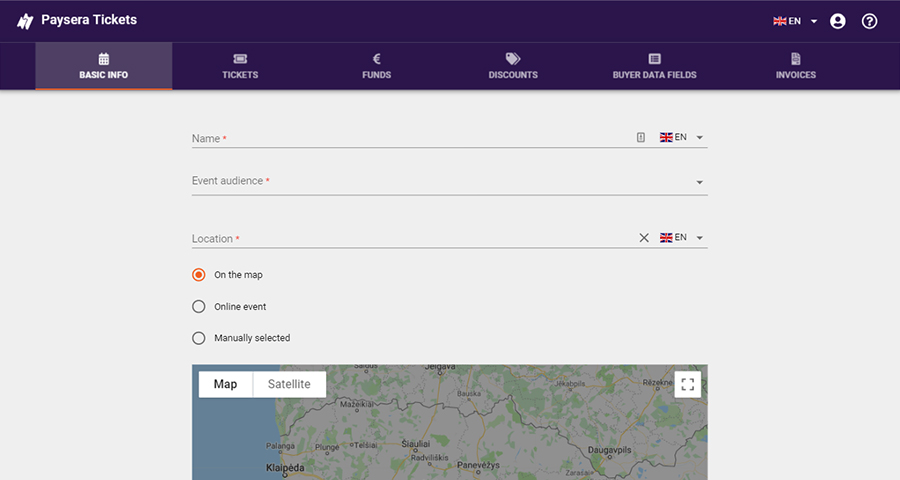Clear the Location field with X icon

tap(644, 238)
